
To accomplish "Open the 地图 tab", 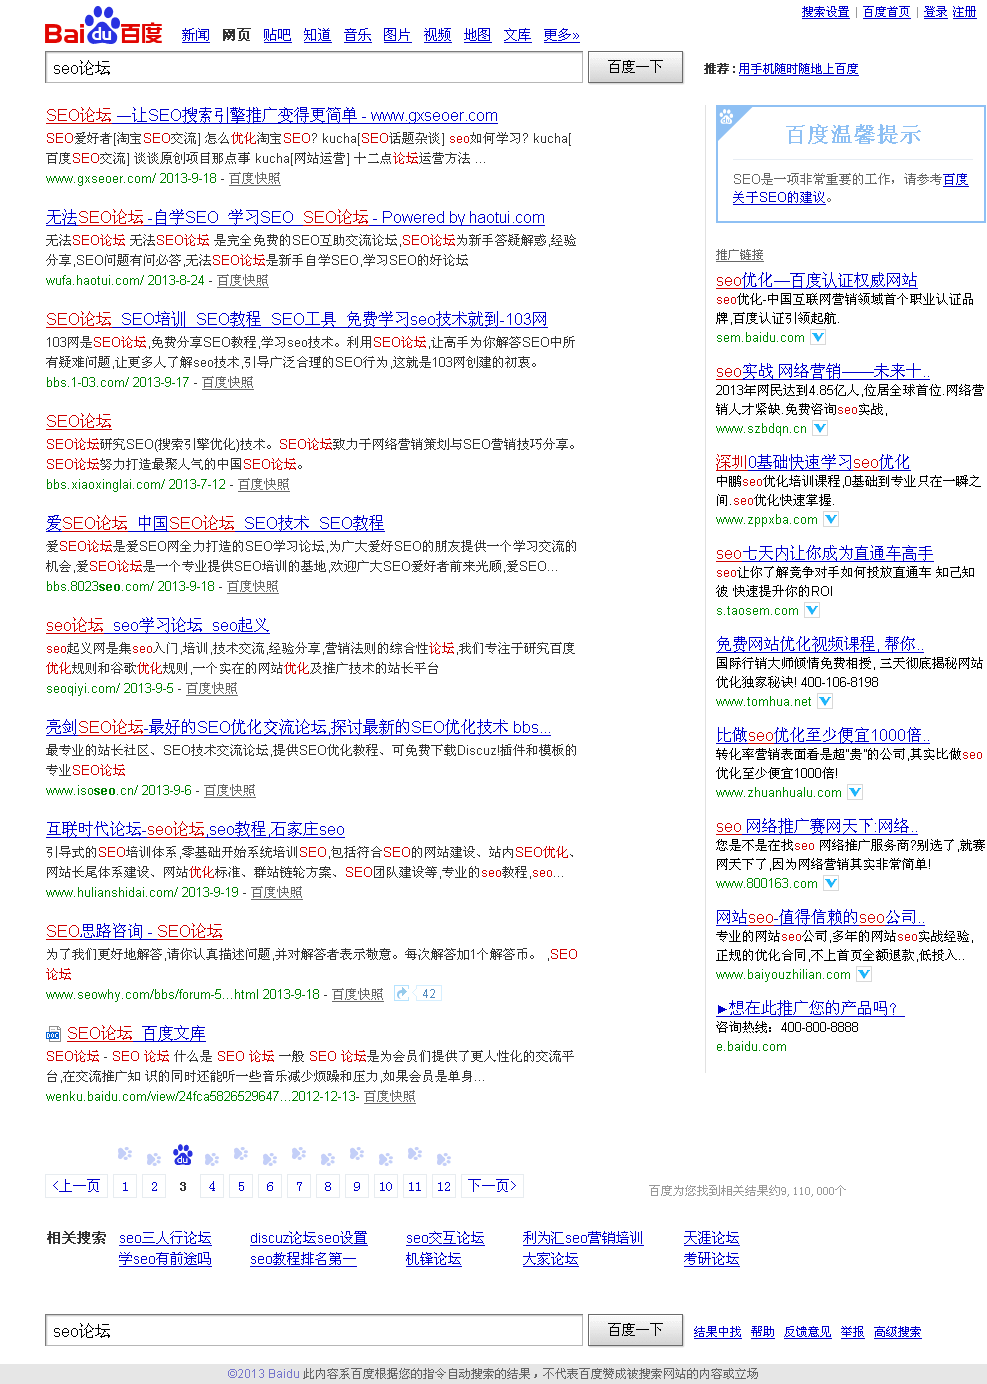I will [x=477, y=35].
